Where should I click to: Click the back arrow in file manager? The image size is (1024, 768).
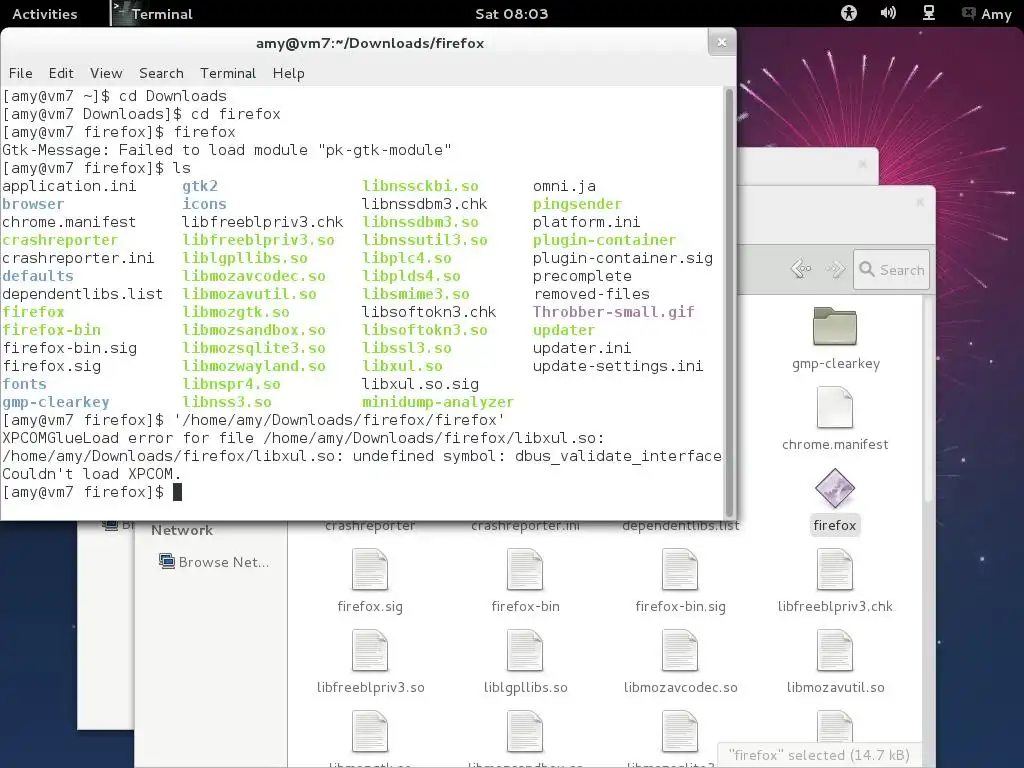click(801, 269)
